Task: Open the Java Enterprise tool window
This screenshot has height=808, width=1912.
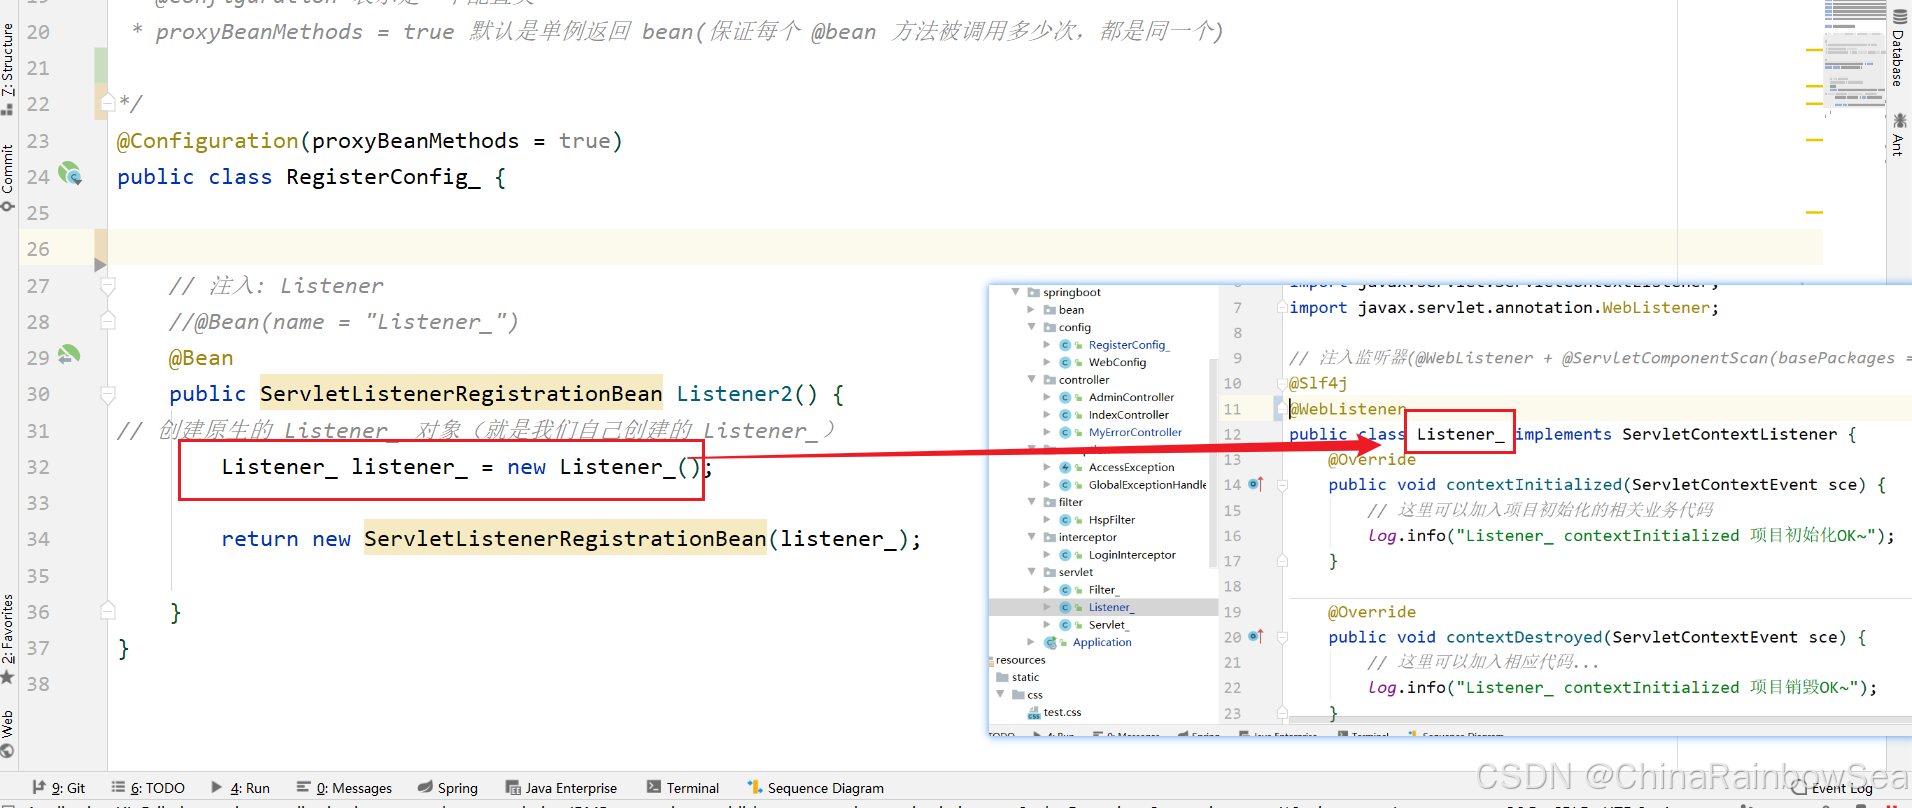Action: coord(561,788)
